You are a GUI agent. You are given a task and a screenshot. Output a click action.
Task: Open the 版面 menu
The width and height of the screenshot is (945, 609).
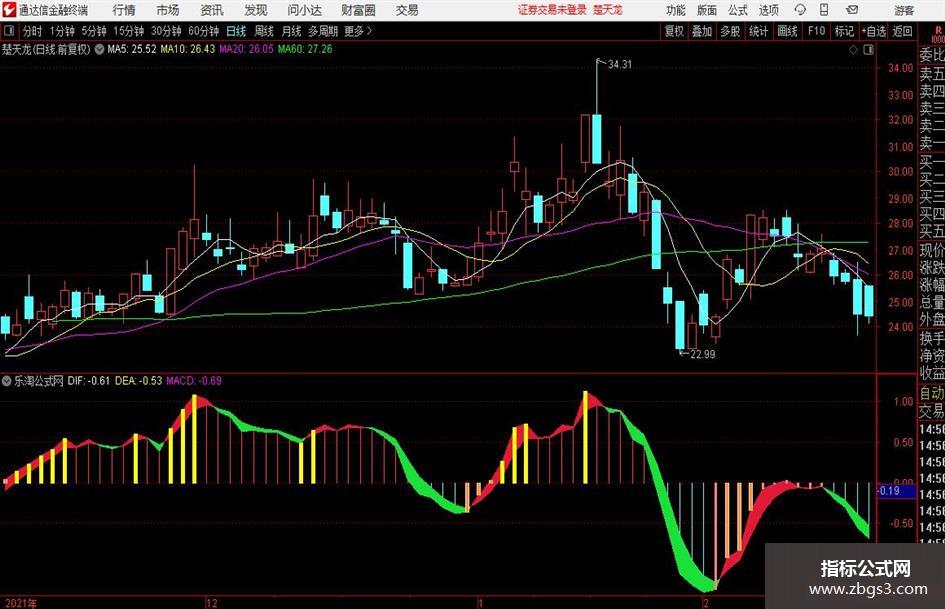[x=706, y=10]
